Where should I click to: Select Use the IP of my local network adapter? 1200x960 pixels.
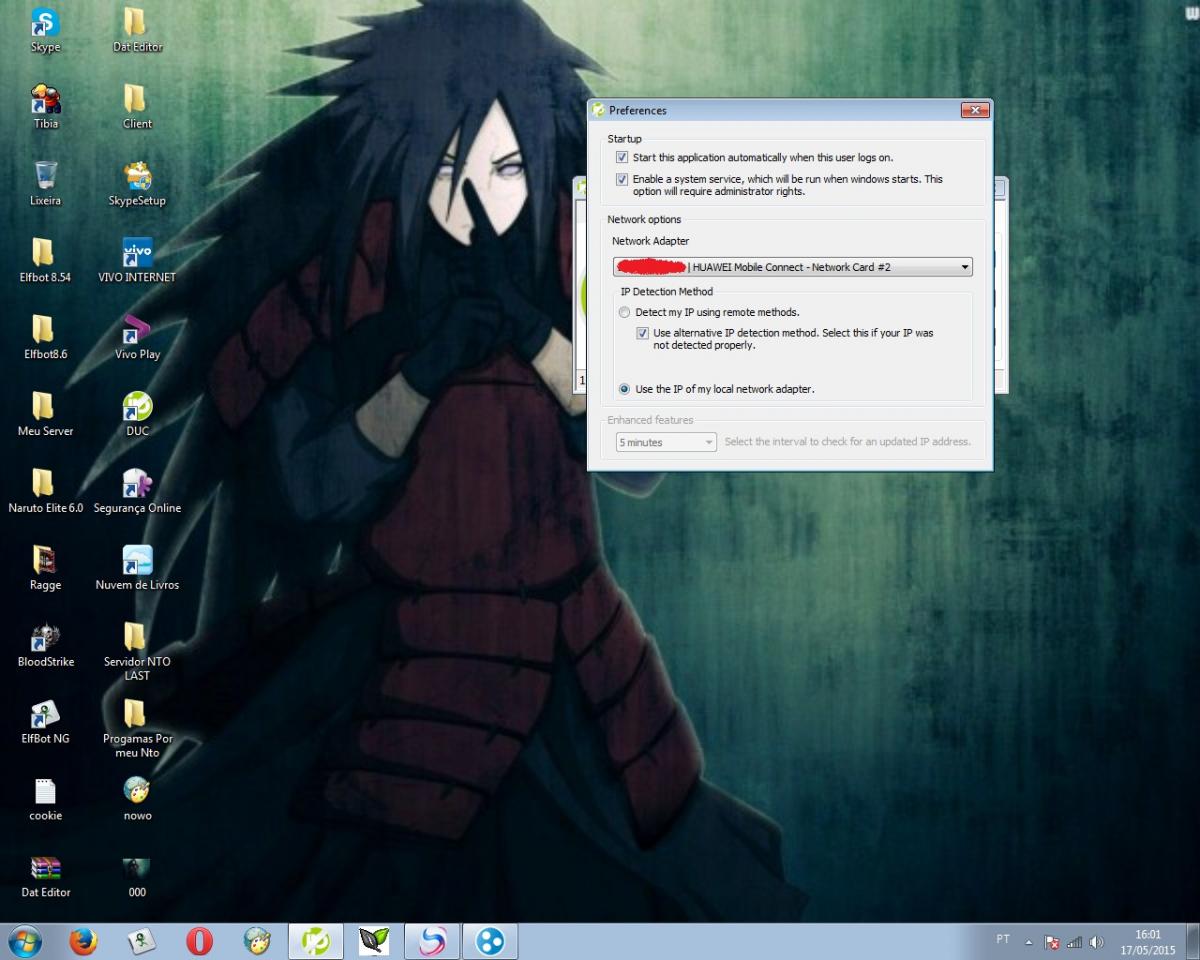(x=624, y=389)
